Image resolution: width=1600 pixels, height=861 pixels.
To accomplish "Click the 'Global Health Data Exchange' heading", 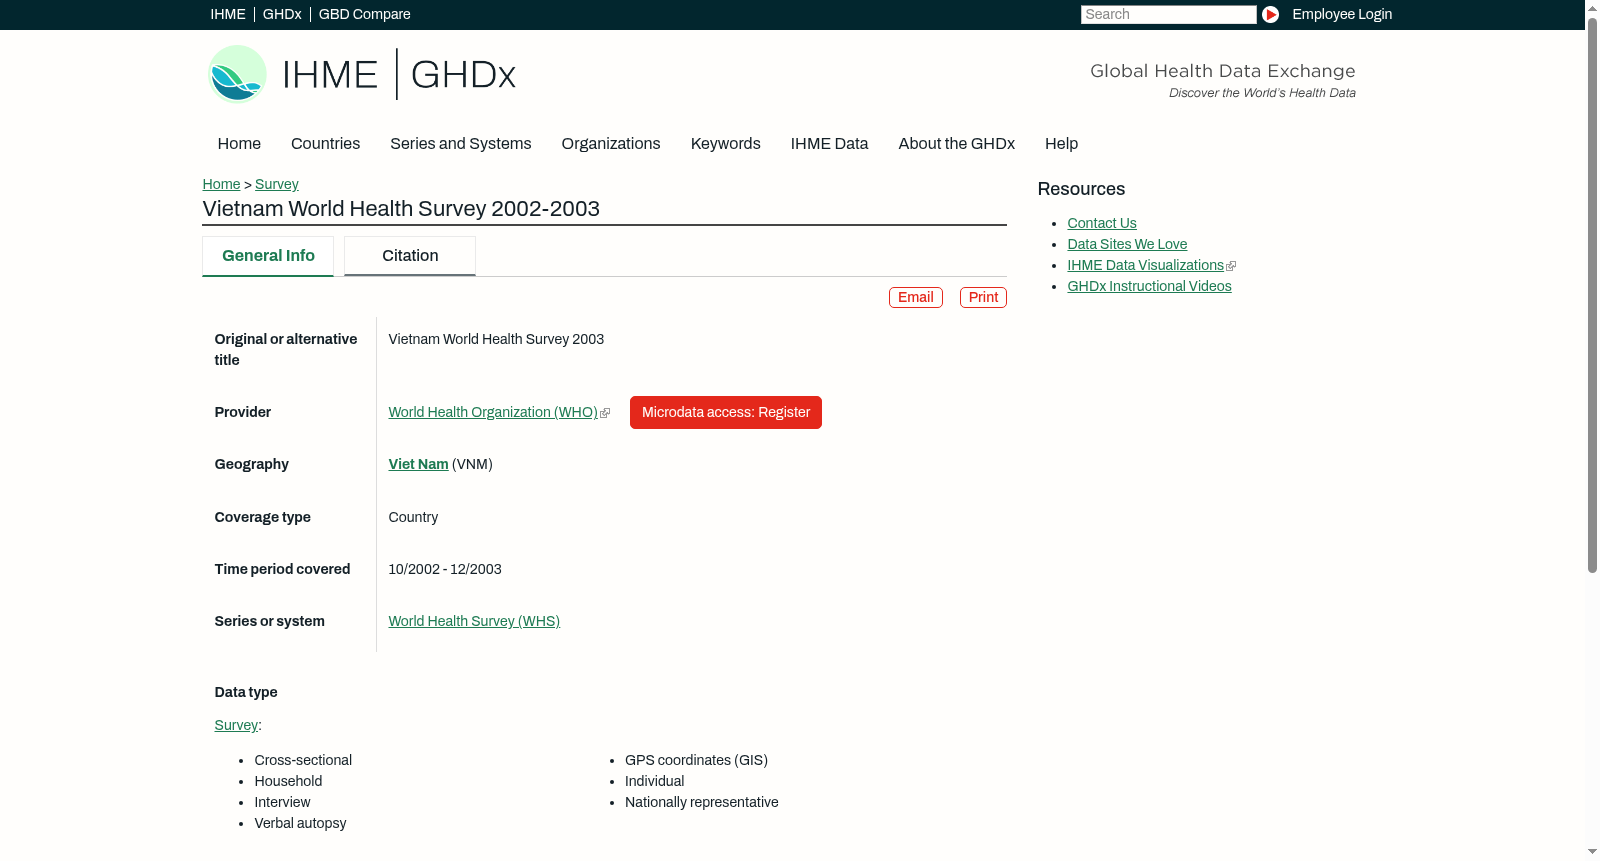I will (1222, 71).
